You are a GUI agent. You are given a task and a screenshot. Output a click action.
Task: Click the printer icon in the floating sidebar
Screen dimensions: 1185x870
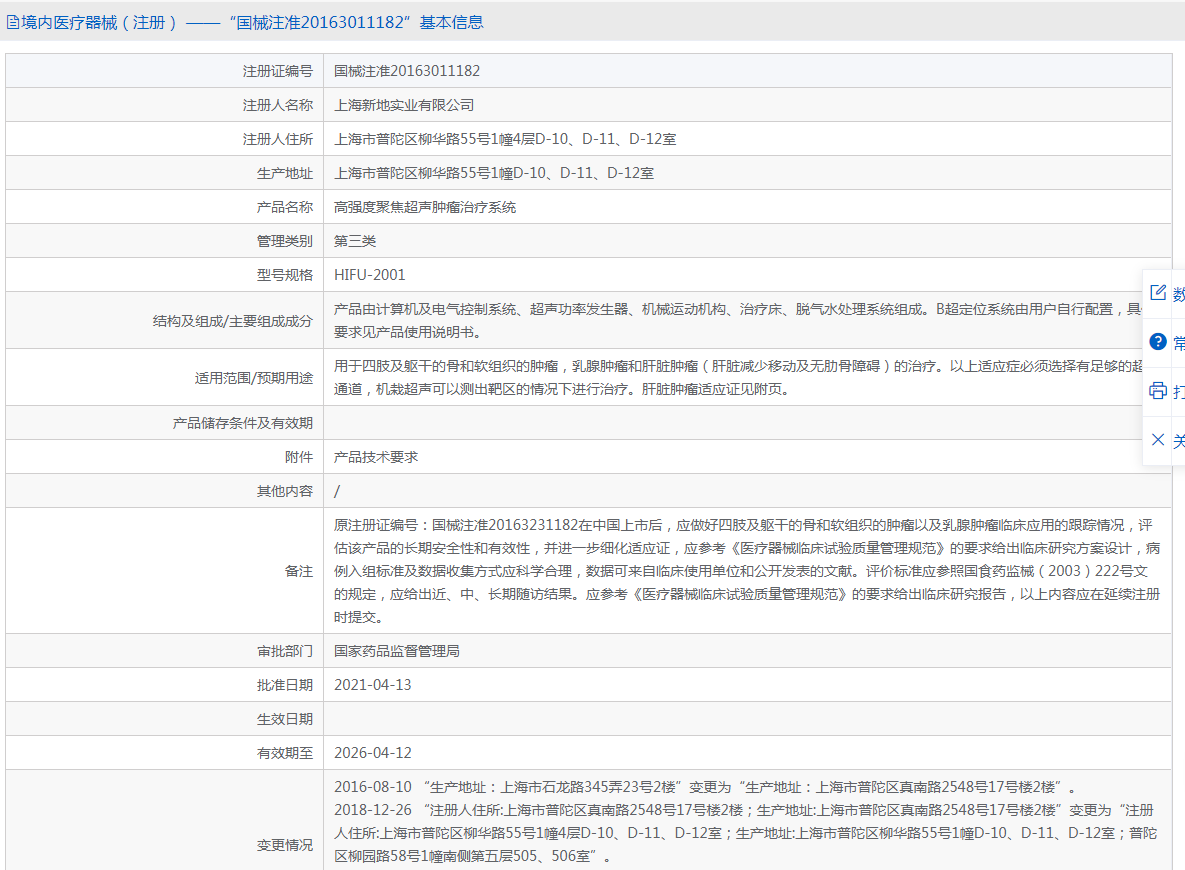point(1158,391)
